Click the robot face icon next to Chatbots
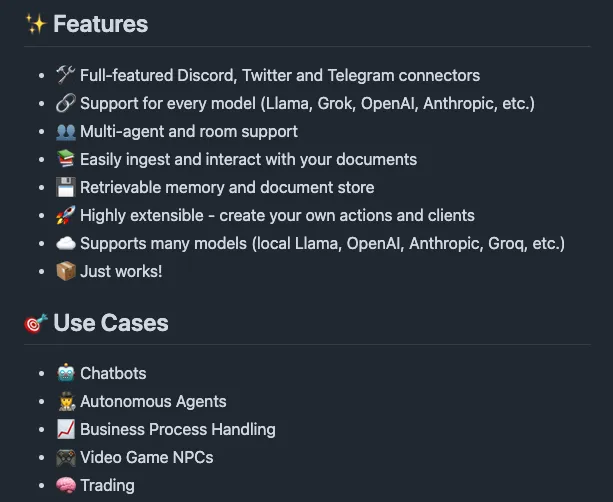Screen dimensions: 613x502 (x=66, y=373)
